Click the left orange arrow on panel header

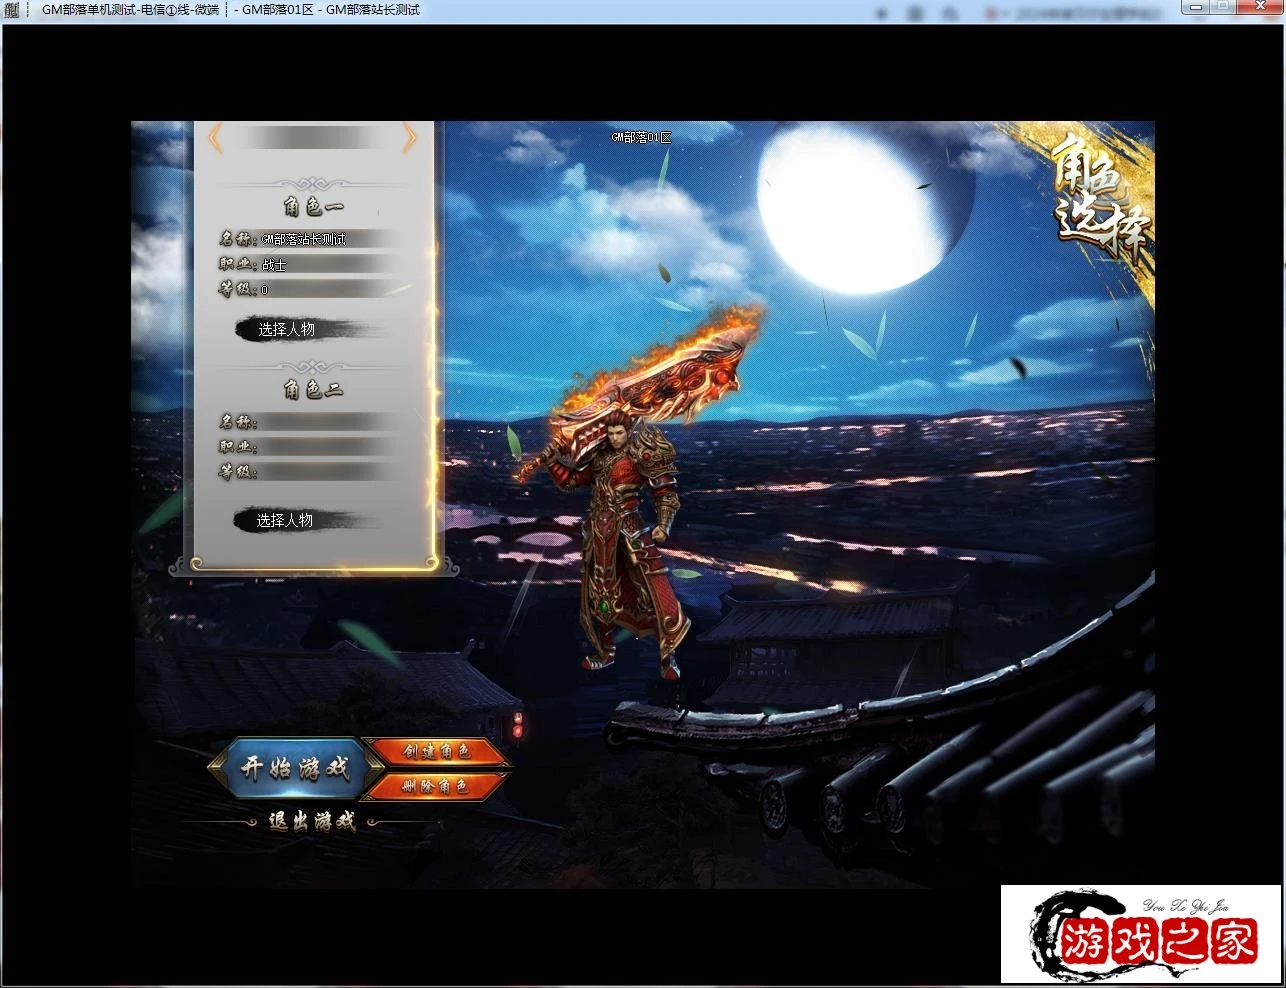215,138
